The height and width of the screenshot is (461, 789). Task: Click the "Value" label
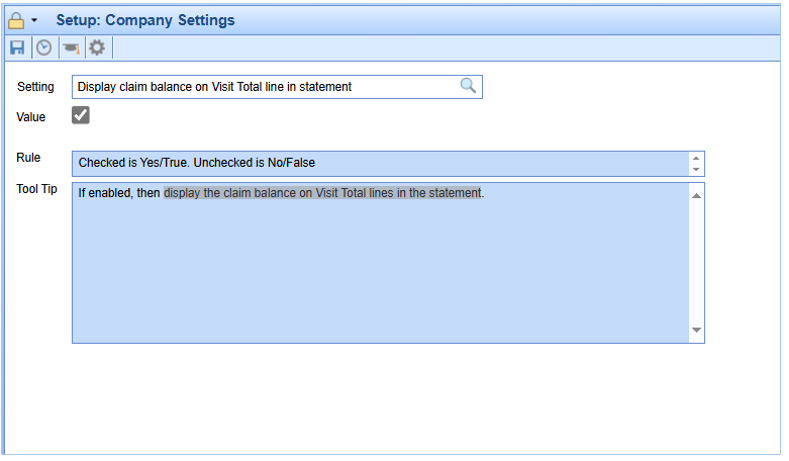coord(31,117)
